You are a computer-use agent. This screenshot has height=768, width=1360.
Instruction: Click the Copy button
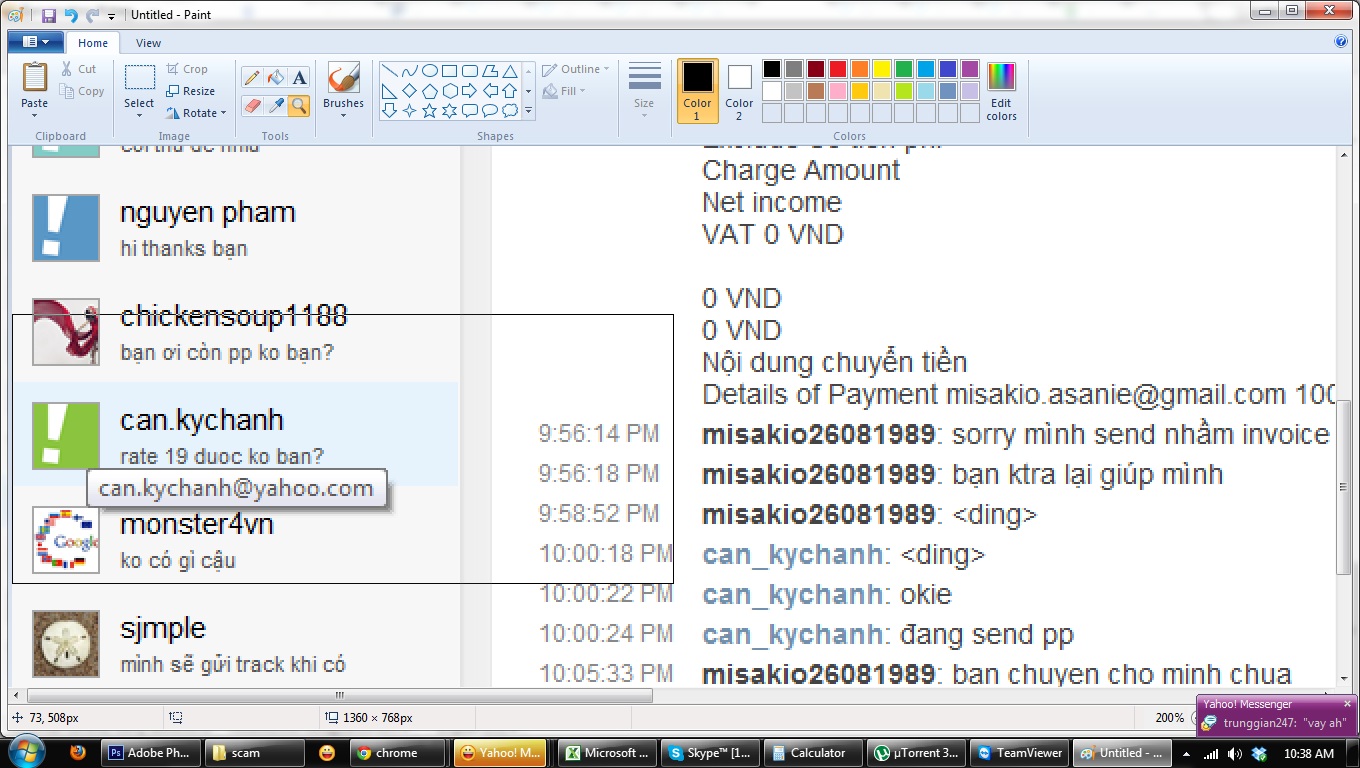(82, 91)
